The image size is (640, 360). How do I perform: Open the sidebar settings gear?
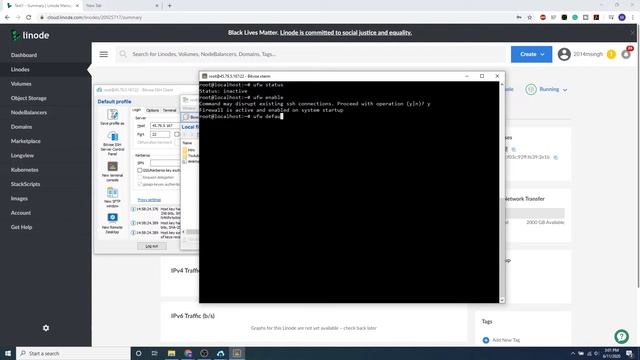coord(46,328)
